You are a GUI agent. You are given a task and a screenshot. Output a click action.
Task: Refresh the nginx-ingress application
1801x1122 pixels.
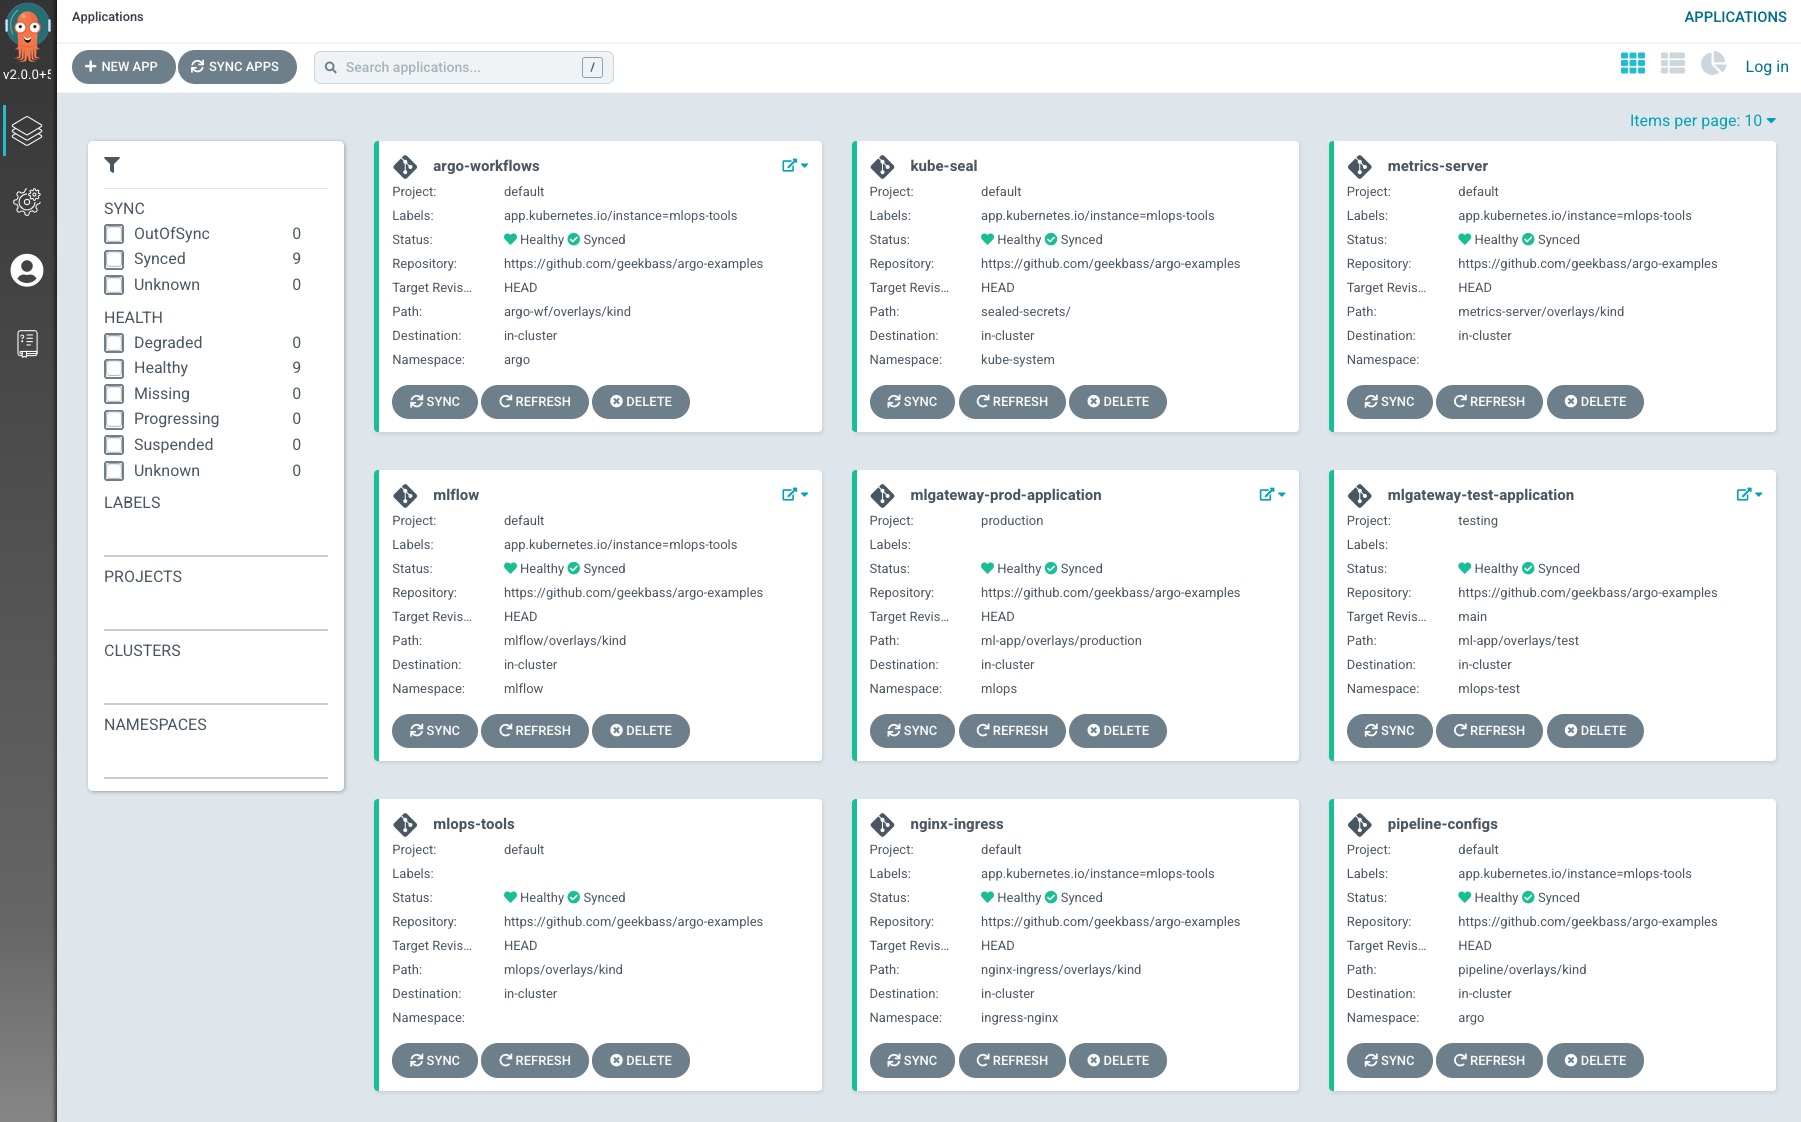click(1012, 1061)
